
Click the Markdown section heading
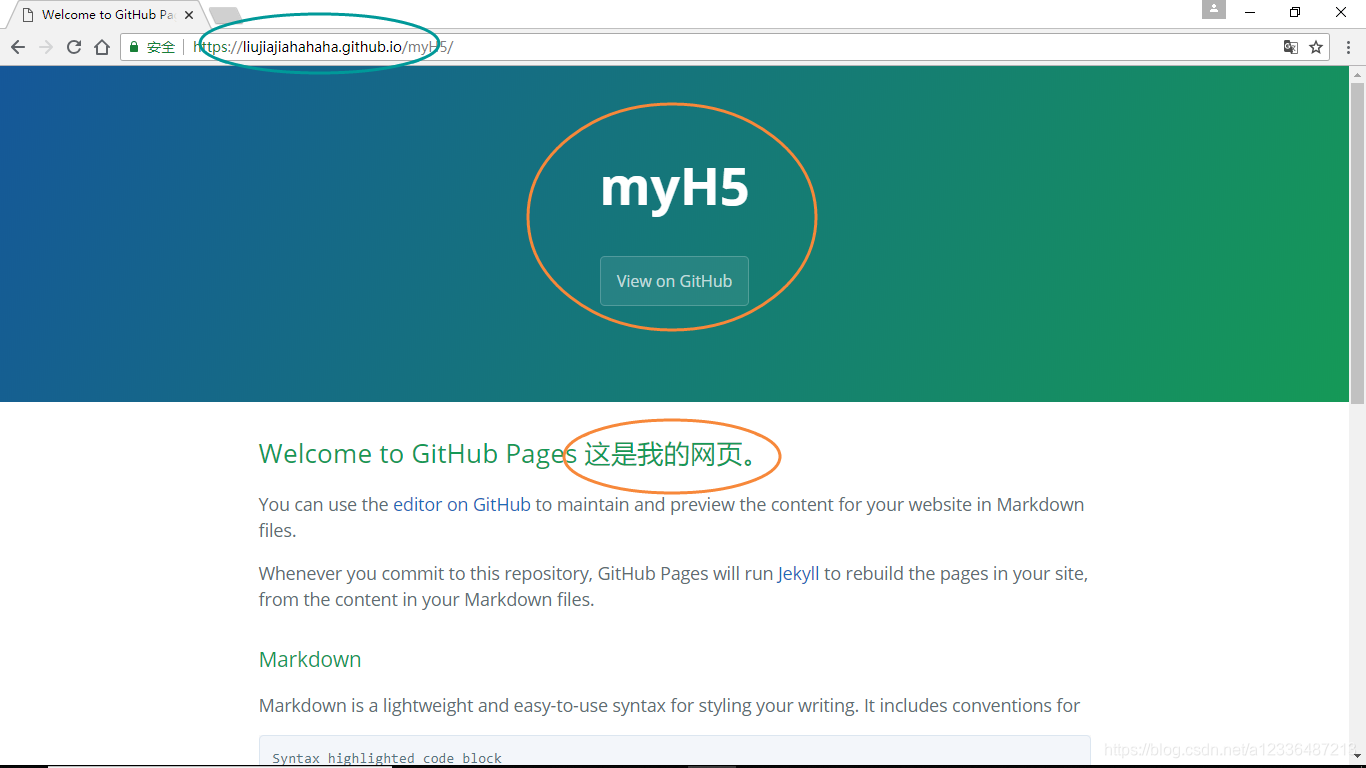point(310,660)
